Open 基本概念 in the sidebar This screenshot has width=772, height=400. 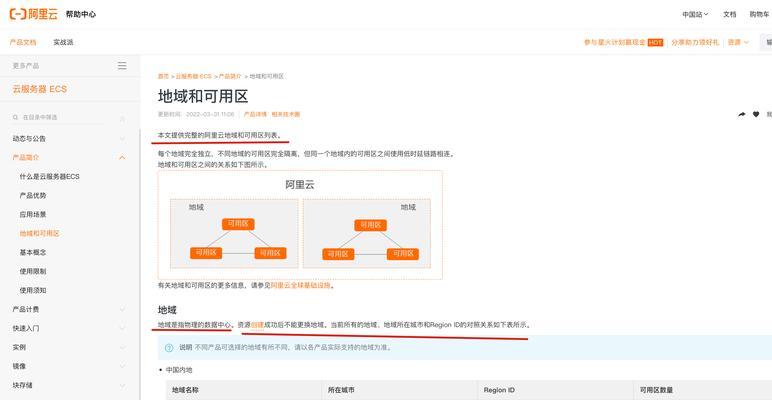click(x=33, y=252)
